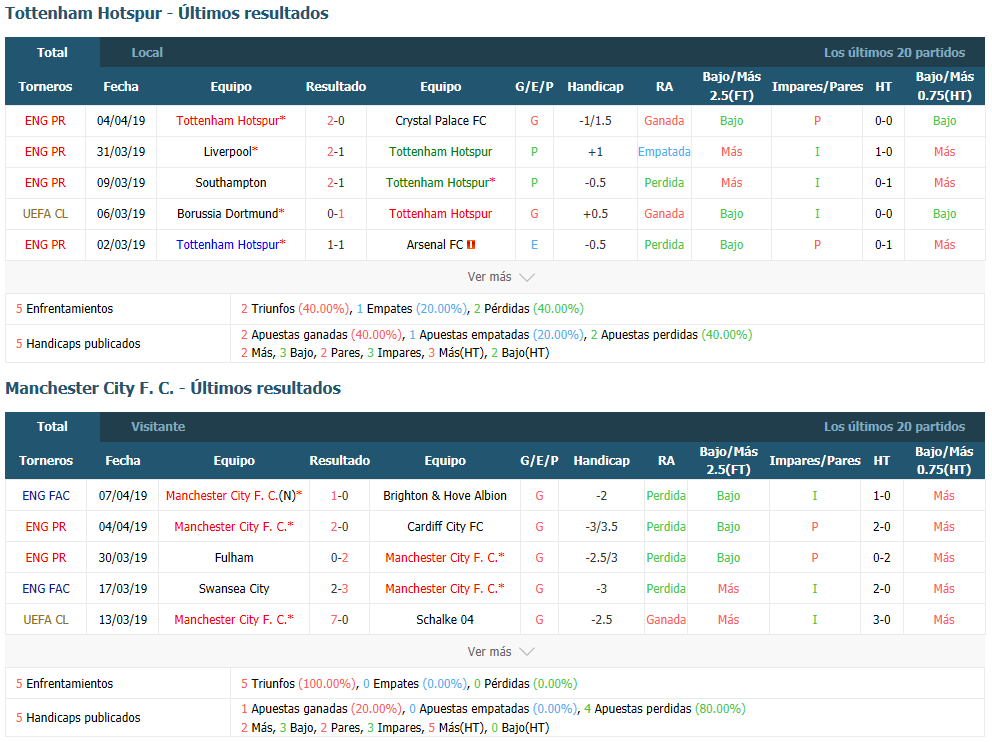
Task: Expand Ver más under Manchester City results
Action: pyautogui.click(x=500, y=652)
